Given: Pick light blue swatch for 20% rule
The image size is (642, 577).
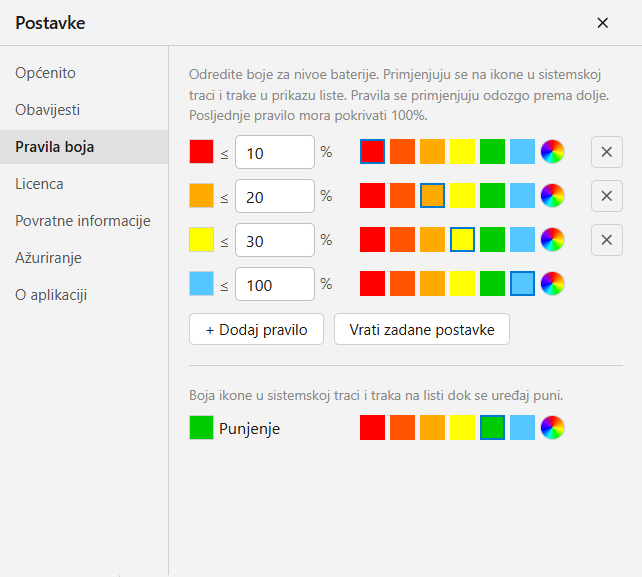Looking at the screenshot, I should [522, 196].
